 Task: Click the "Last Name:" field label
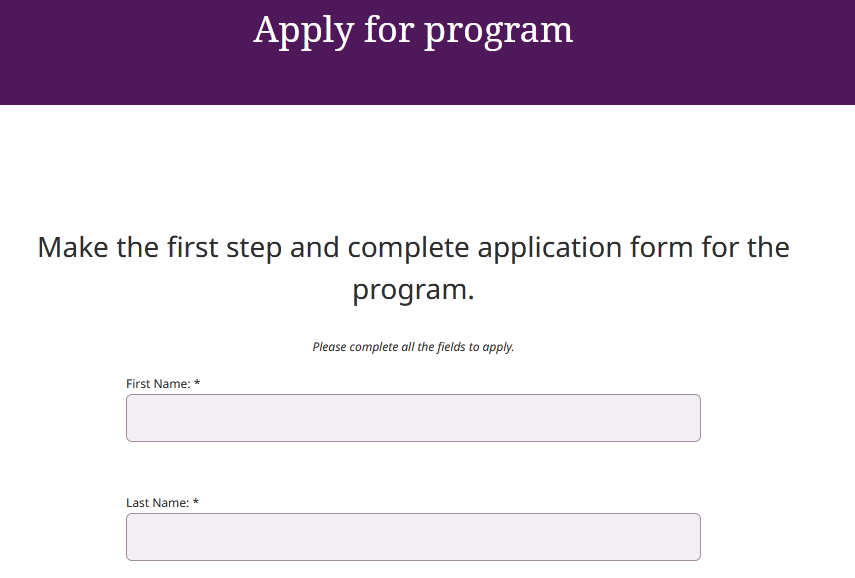[158, 503]
